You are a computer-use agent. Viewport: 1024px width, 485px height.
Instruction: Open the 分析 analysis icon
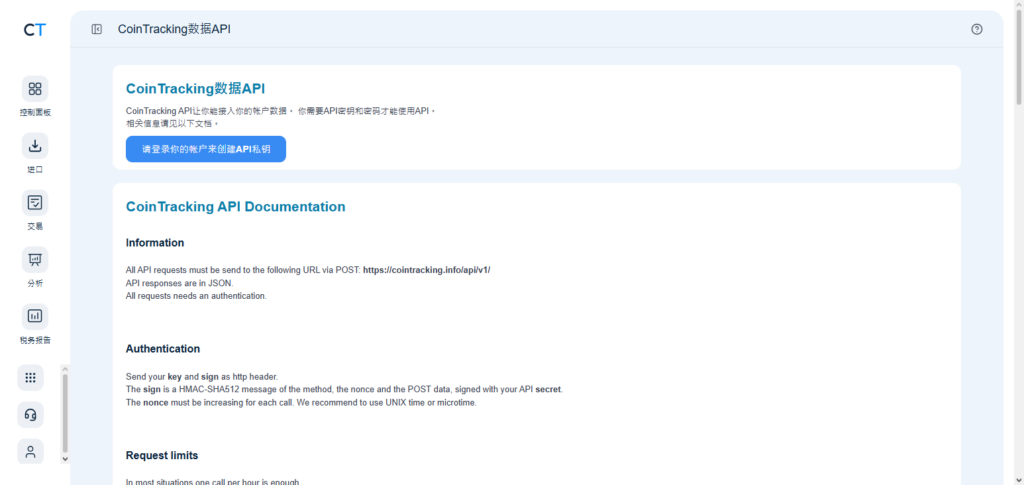click(35, 260)
